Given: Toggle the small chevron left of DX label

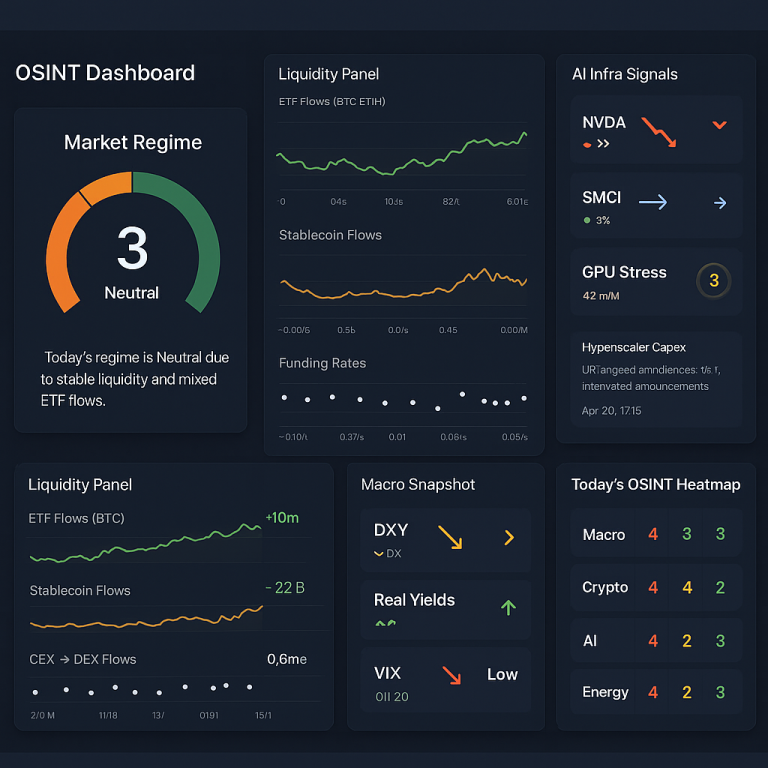Looking at the screenshot, I should [x=378, y=553].
